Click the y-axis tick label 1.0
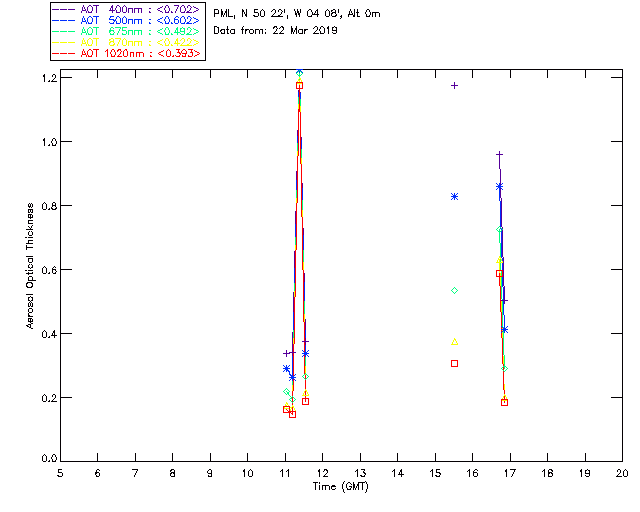 click(49, 142)
